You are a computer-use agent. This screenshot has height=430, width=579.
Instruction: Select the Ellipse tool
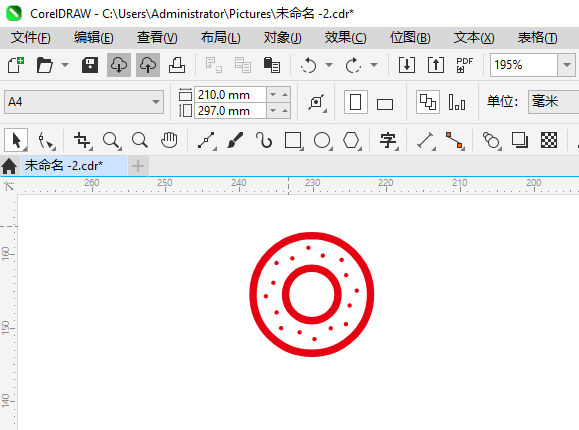tap(323, 140)
